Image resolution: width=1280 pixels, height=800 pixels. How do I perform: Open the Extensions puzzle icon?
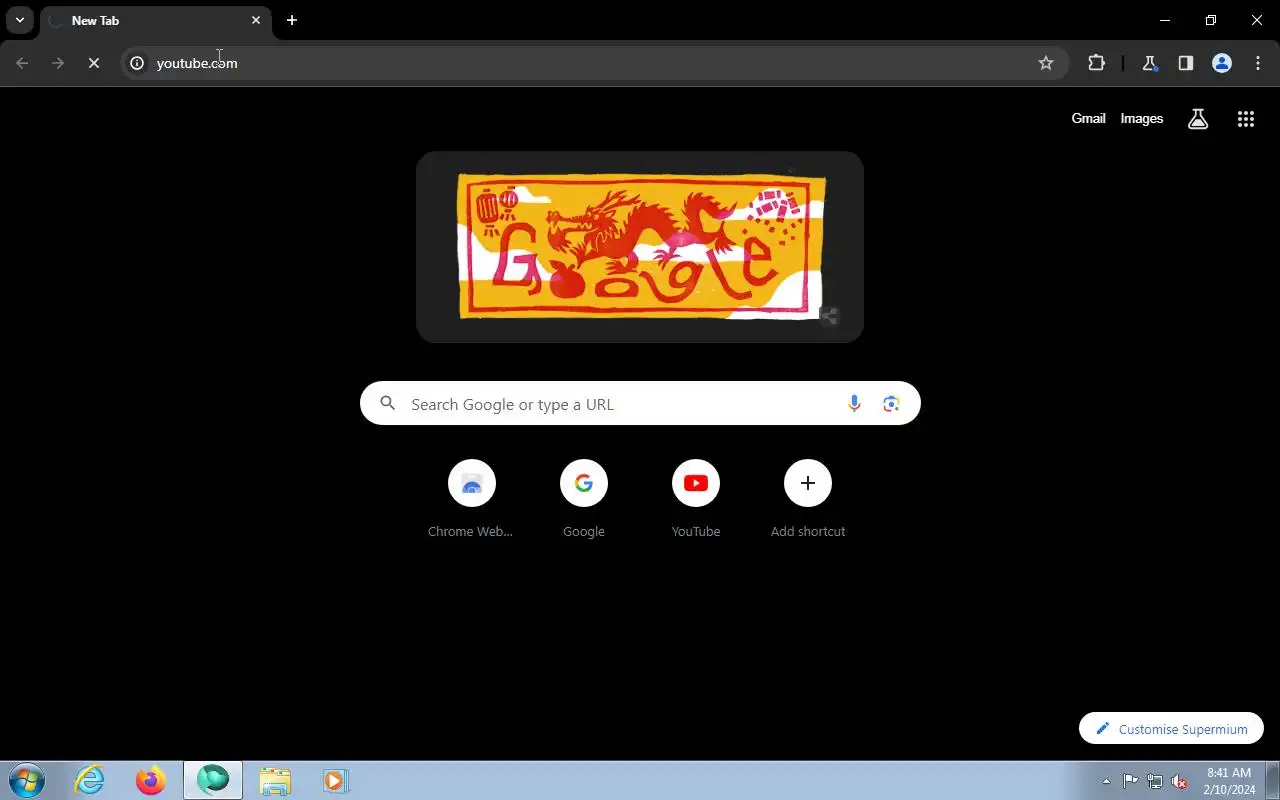point(1097,63)
